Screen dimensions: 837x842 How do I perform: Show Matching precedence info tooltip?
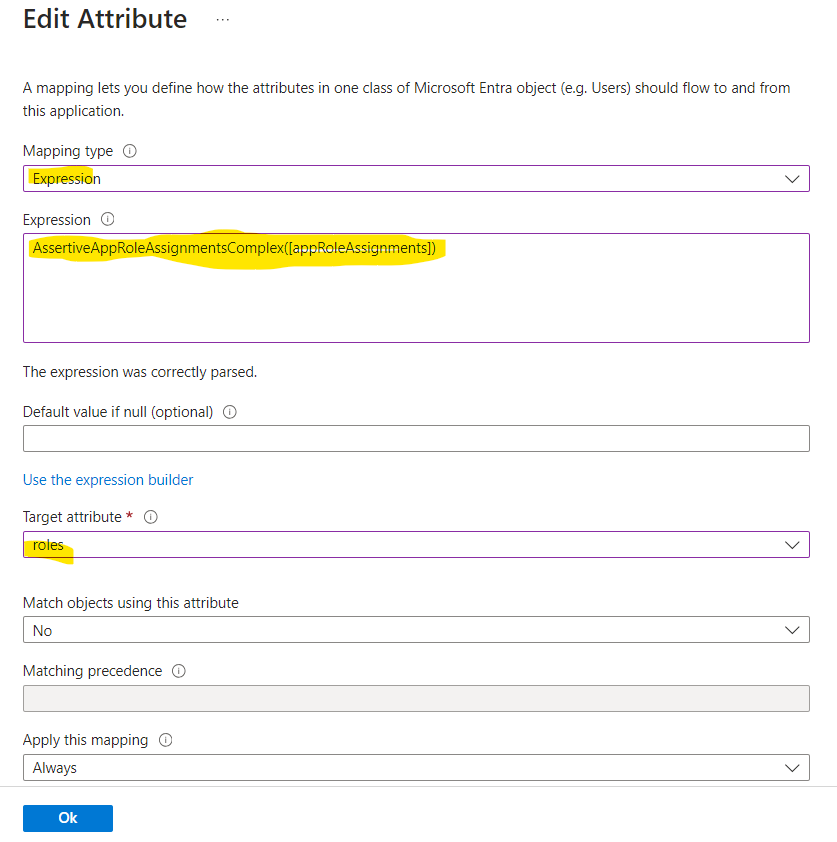[x=179, y=671]
